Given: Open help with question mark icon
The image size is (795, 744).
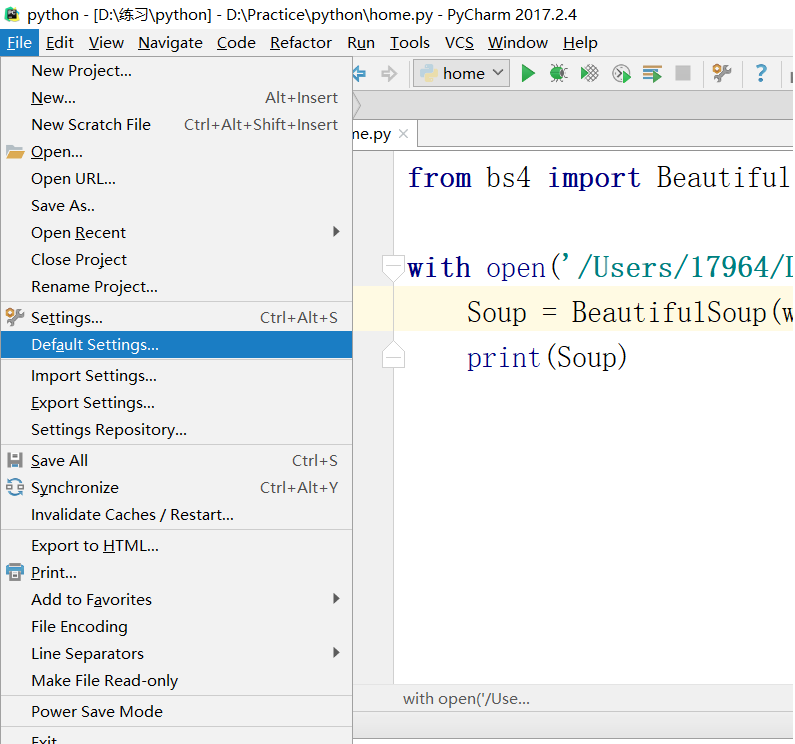Looking at the screenshot, I should (x=761, y=73).
